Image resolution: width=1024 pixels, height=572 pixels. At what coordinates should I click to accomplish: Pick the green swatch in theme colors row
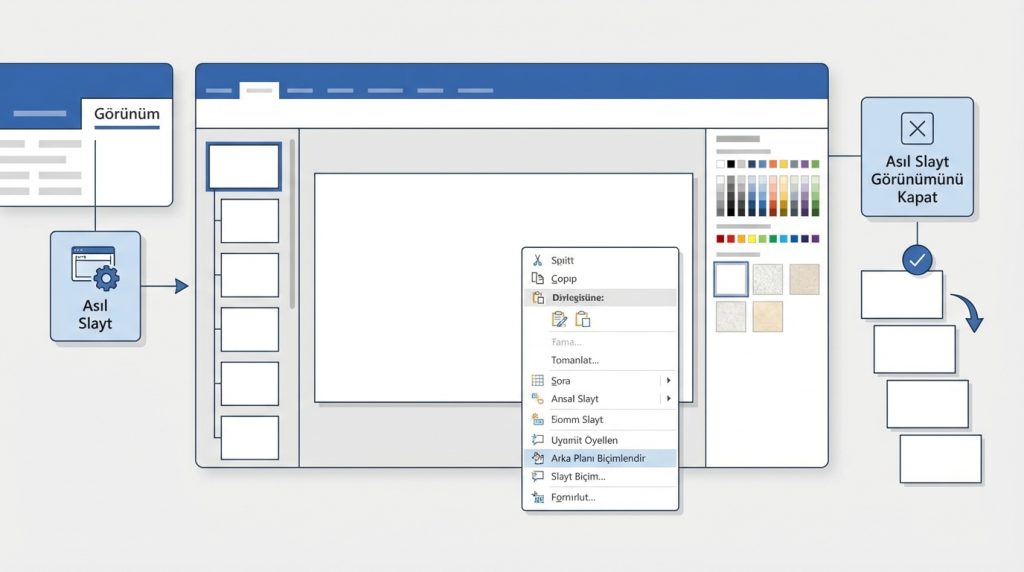pos(815,164)
